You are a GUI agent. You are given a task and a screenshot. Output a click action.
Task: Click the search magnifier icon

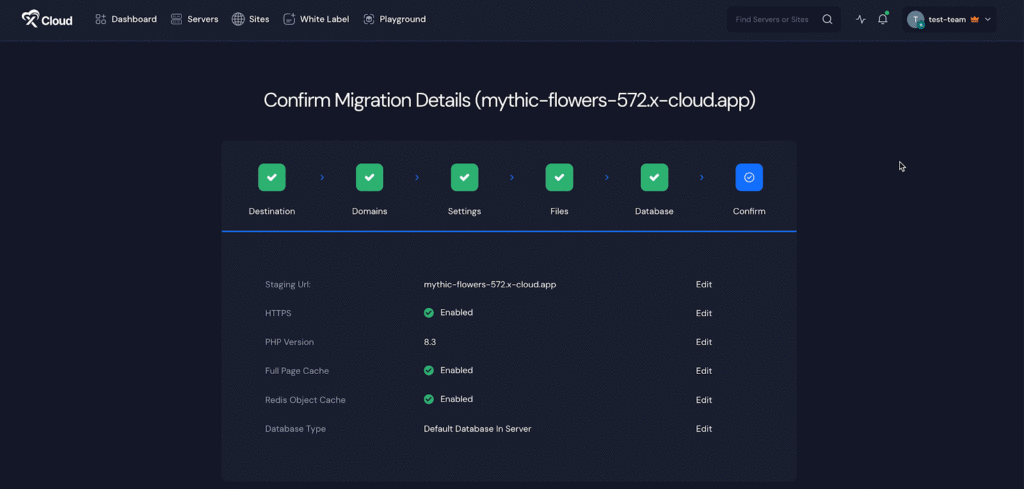tap(827, 19)
